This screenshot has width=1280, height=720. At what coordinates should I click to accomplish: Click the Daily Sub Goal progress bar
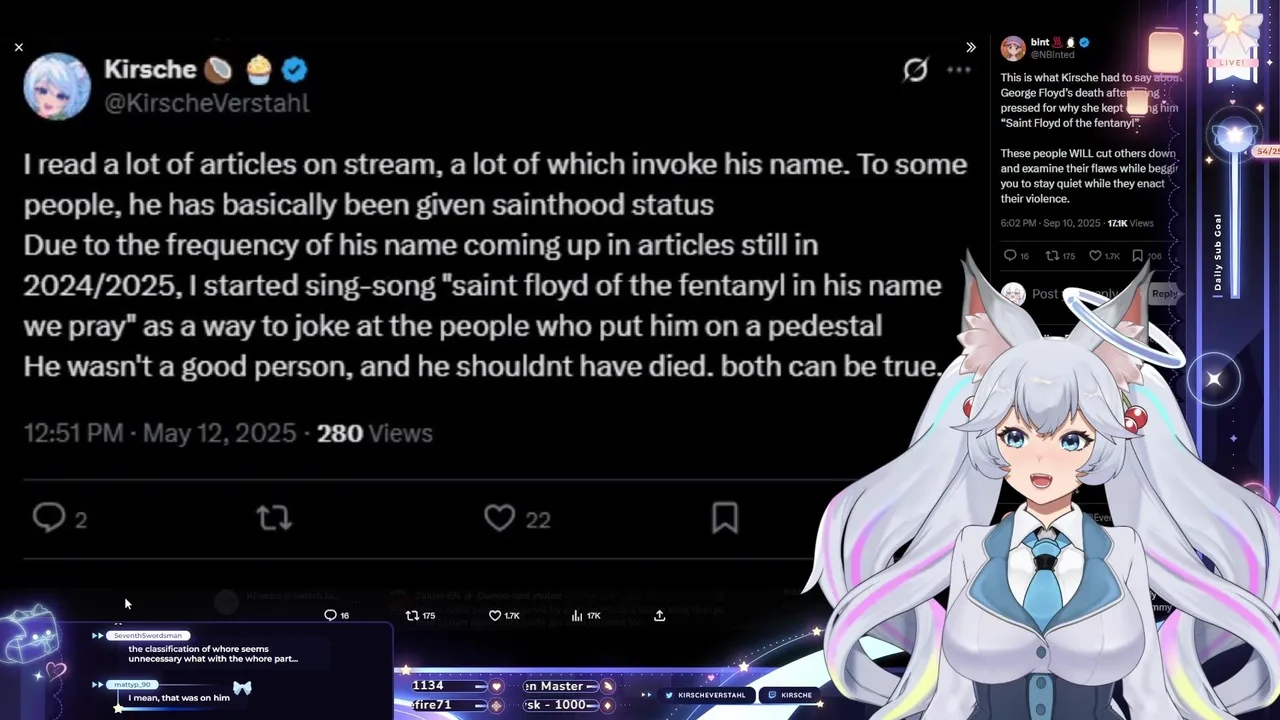tap(1234, 215)
